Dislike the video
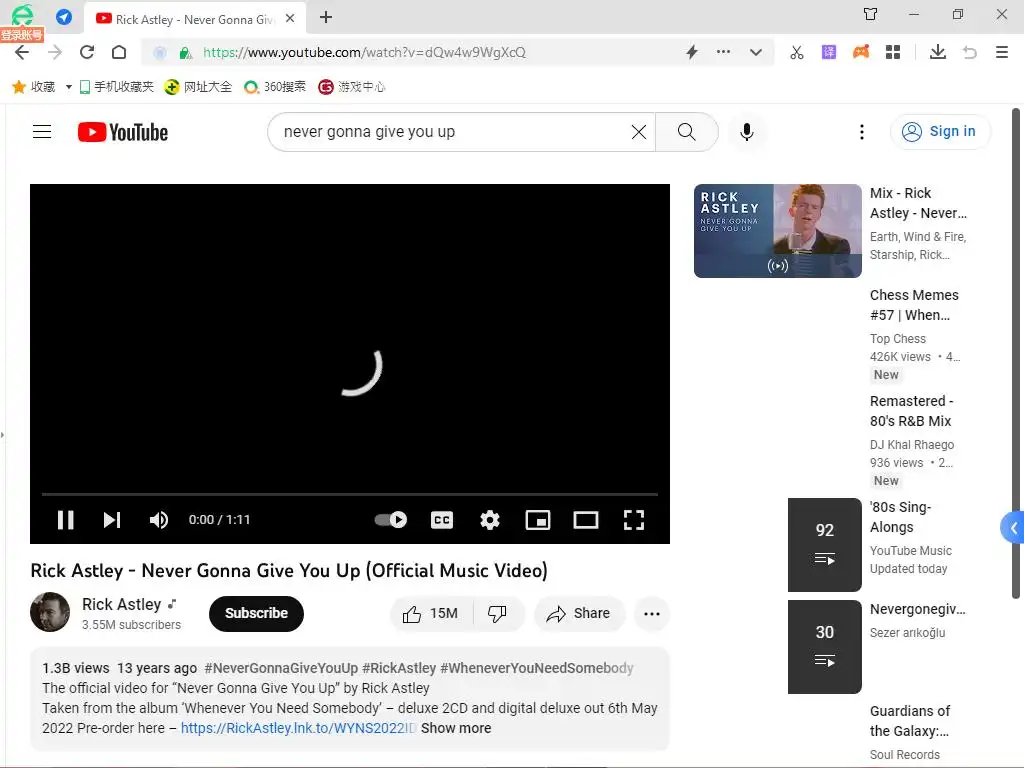1024x768 pixels. [x=498, y=613]
